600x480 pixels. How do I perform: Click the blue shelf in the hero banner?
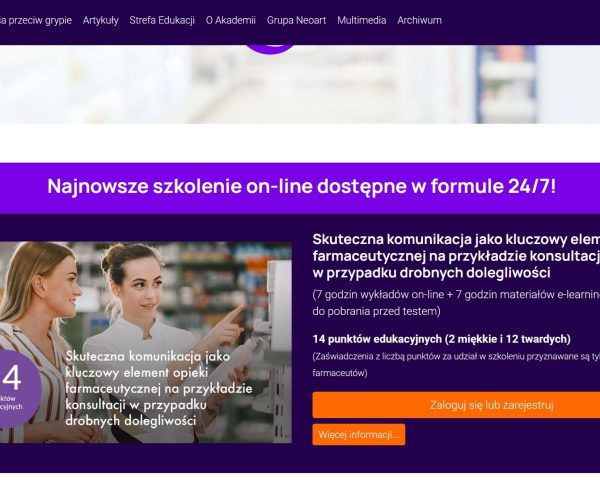pos(506,84)
